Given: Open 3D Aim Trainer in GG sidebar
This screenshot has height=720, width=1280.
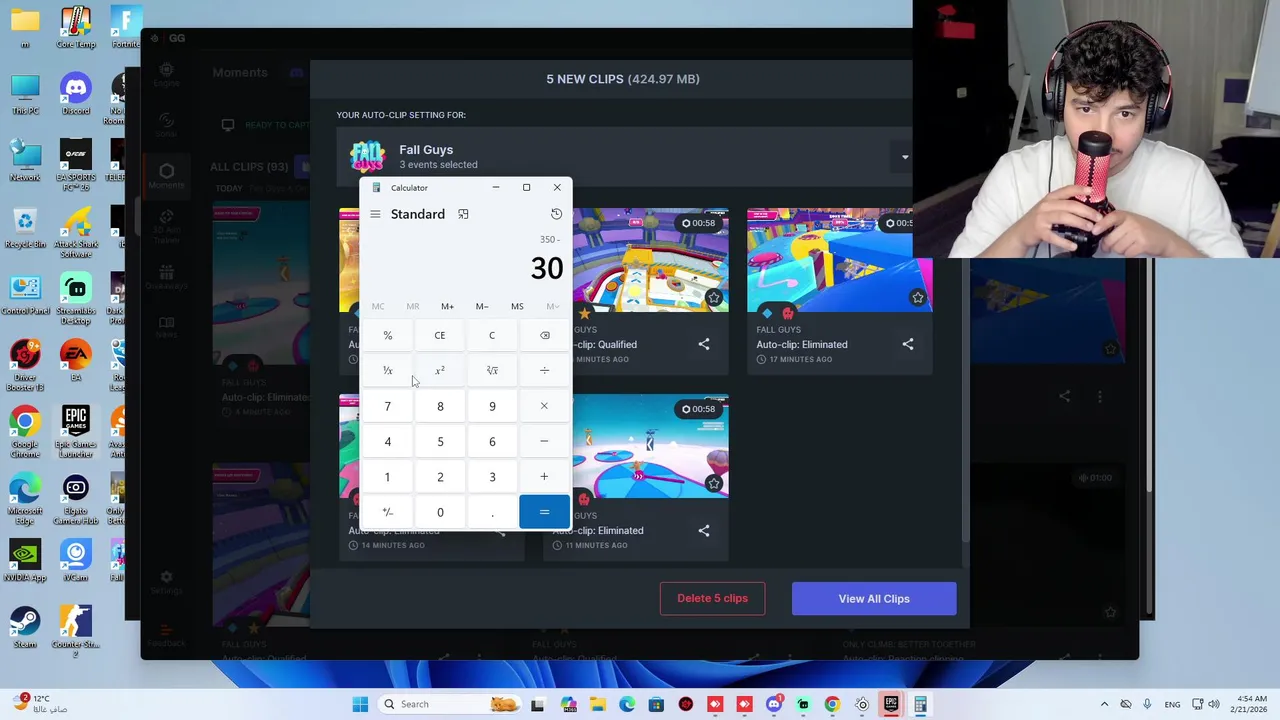Looking at the screenshot, I should [166, 228].
